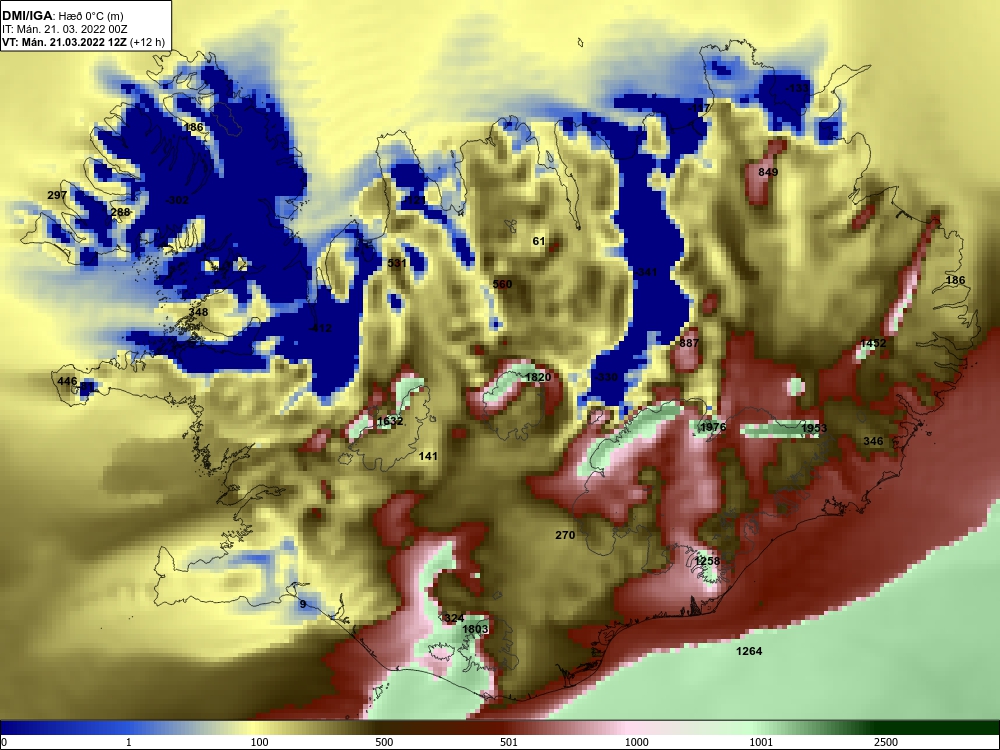Click the map value 1803

pyautogui.click(x=475, y=629)
